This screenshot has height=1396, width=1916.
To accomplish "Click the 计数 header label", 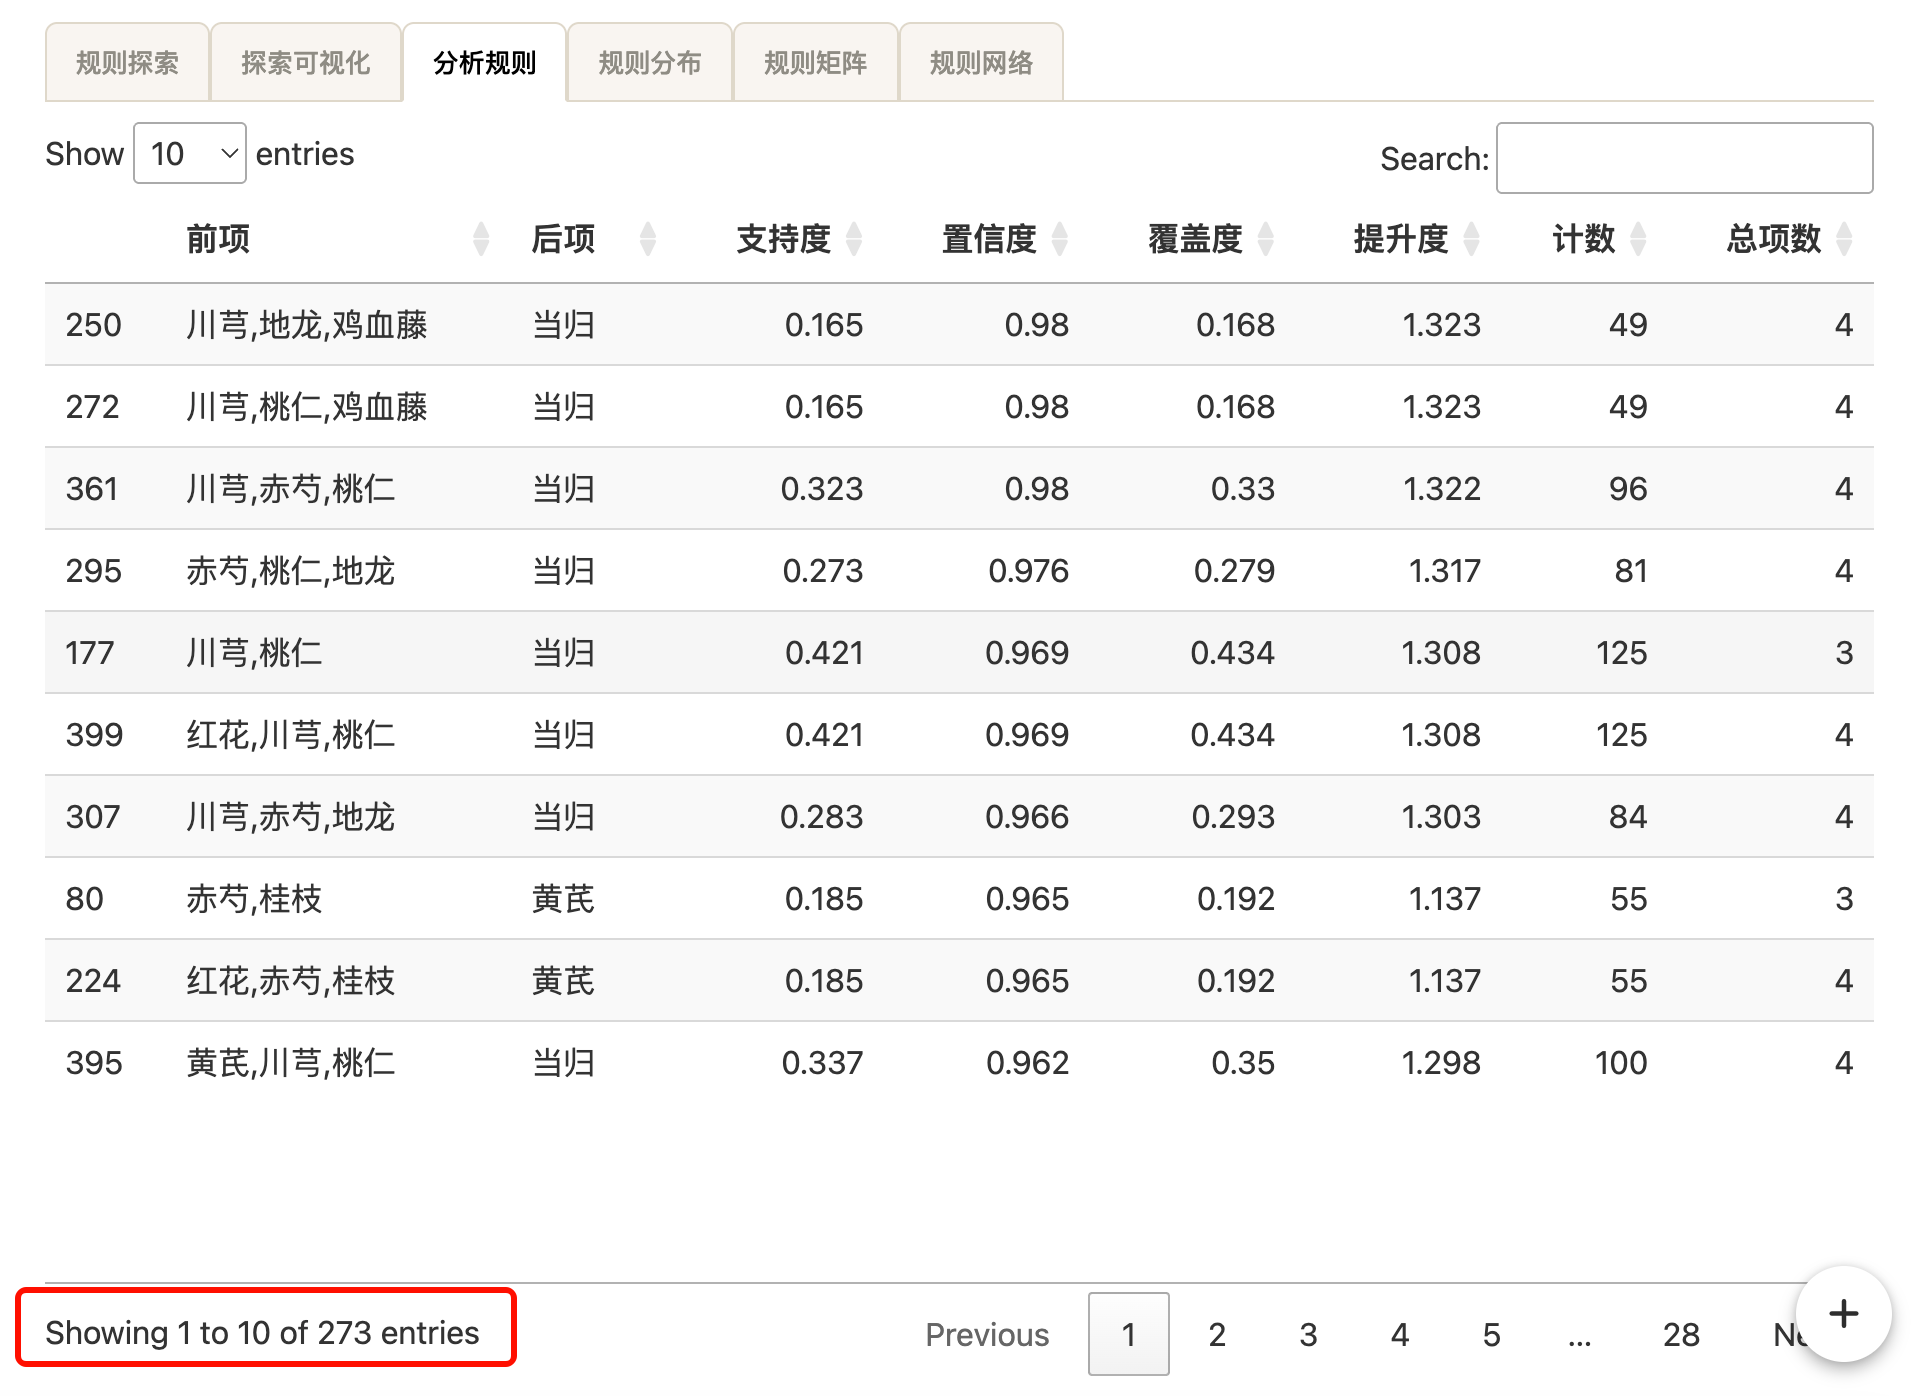I will (x=1584, y=239).
